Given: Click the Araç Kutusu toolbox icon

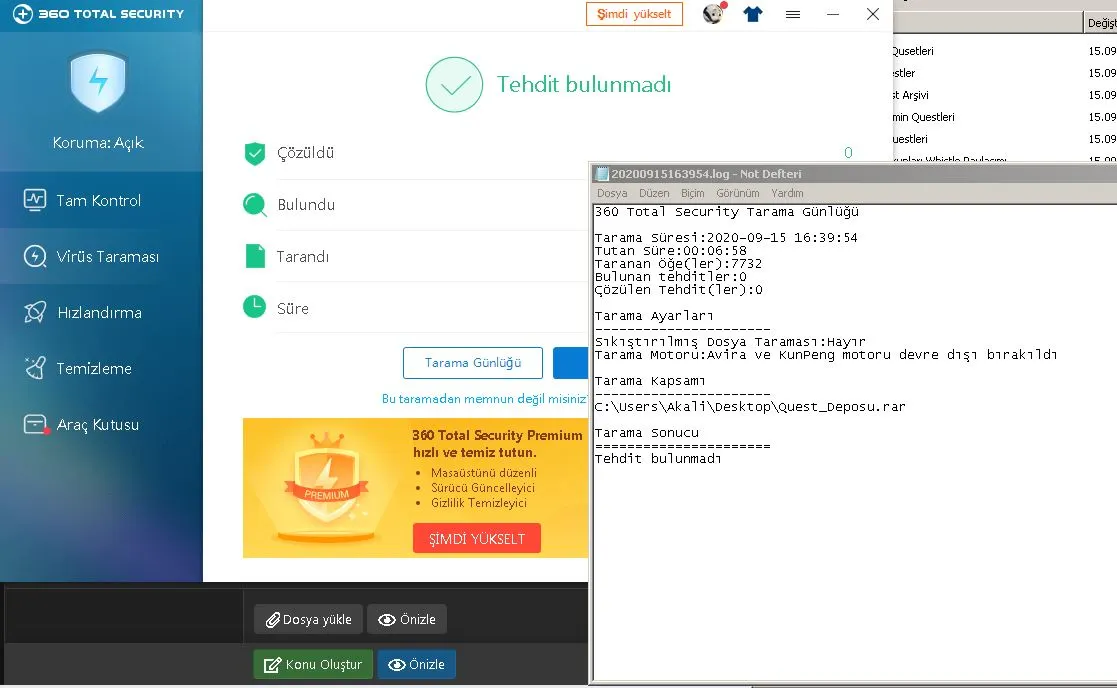Looking at the screenshot, I should point(35,424).
